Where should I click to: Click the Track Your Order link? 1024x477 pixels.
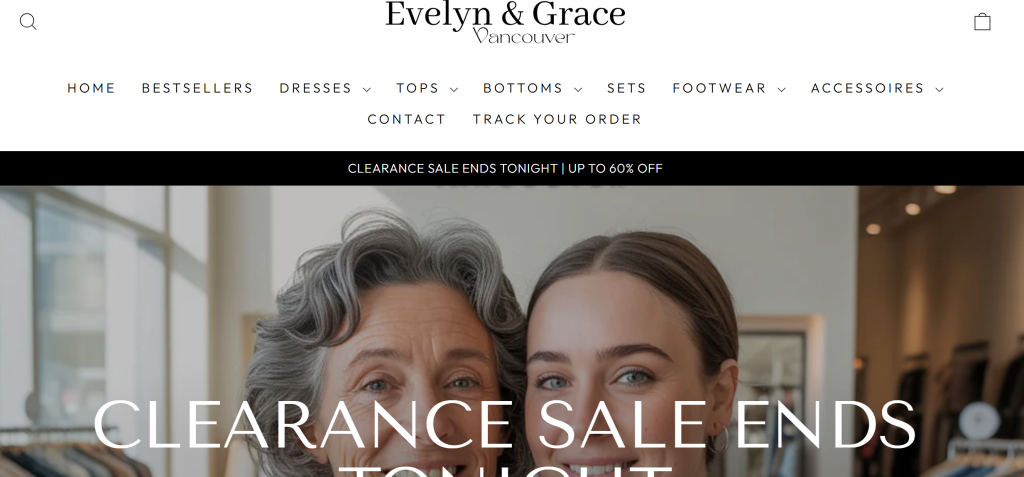click(558, 120)
